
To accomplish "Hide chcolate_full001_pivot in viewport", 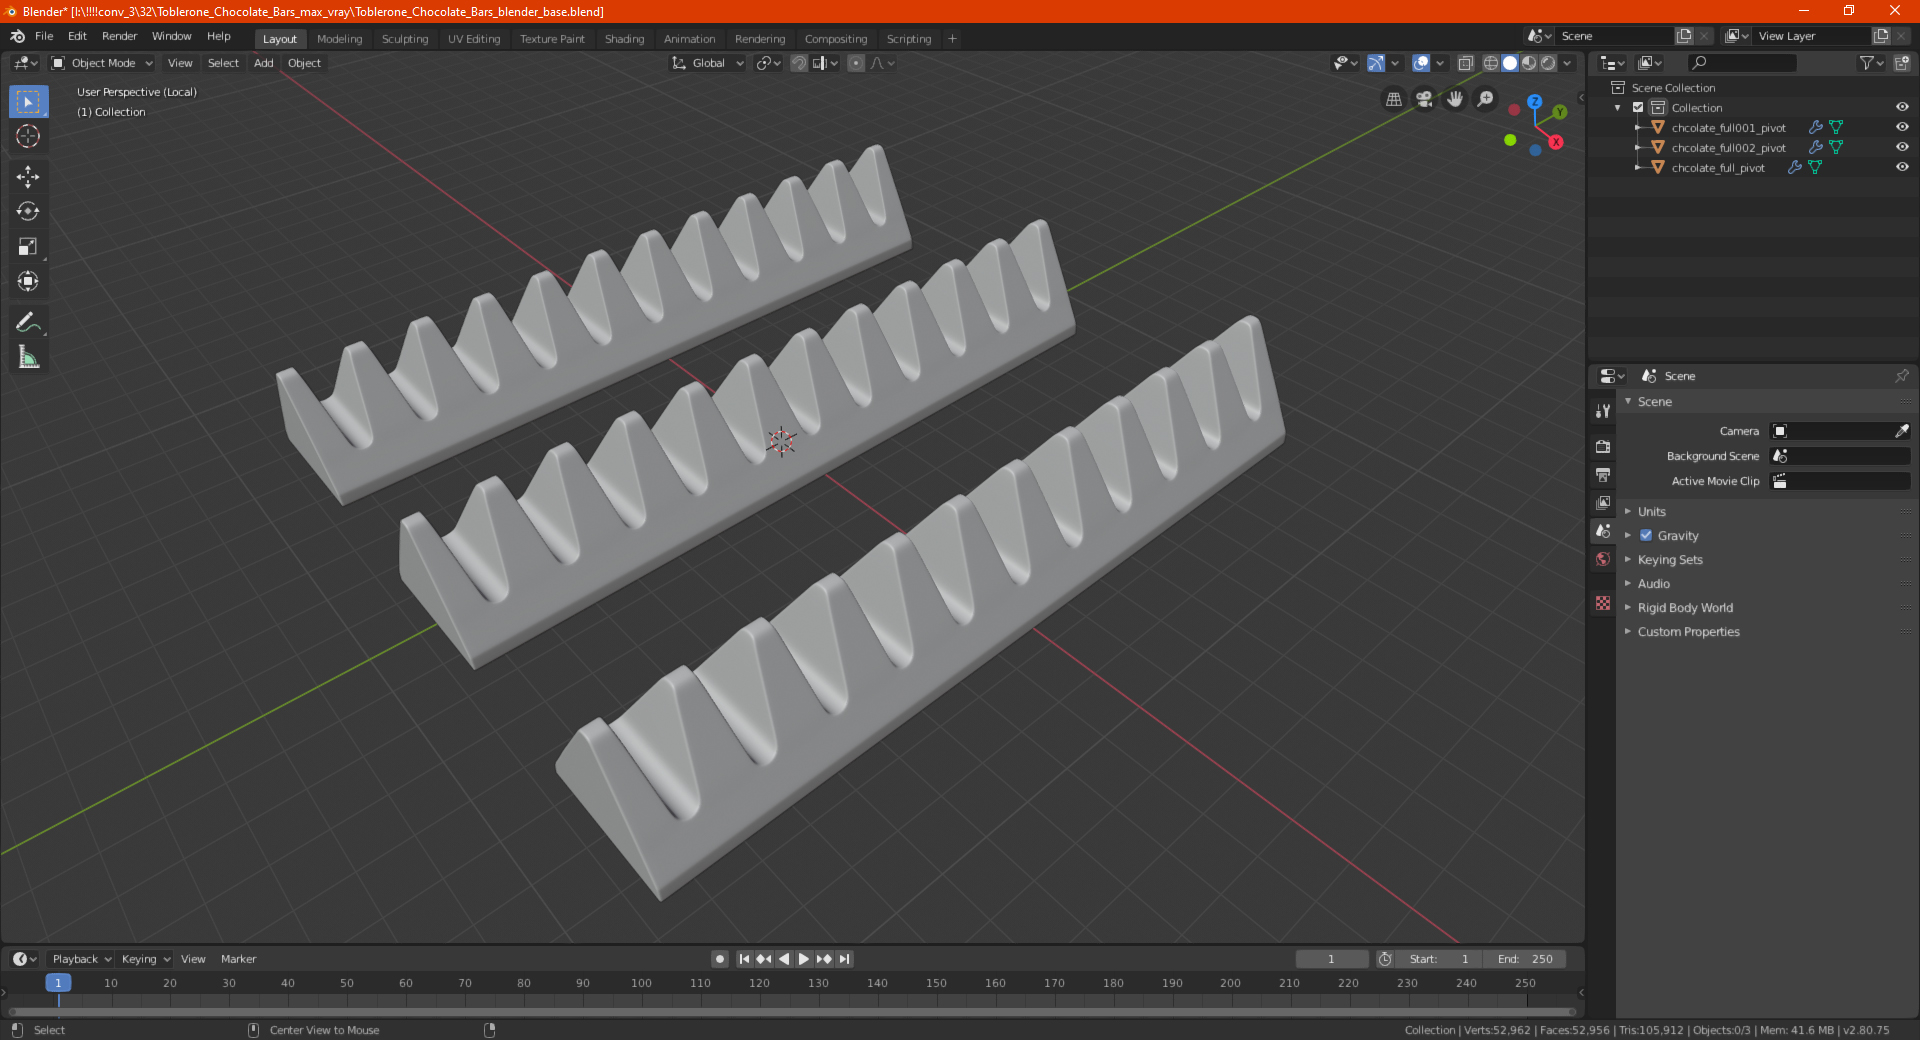I will point(1902,127).
